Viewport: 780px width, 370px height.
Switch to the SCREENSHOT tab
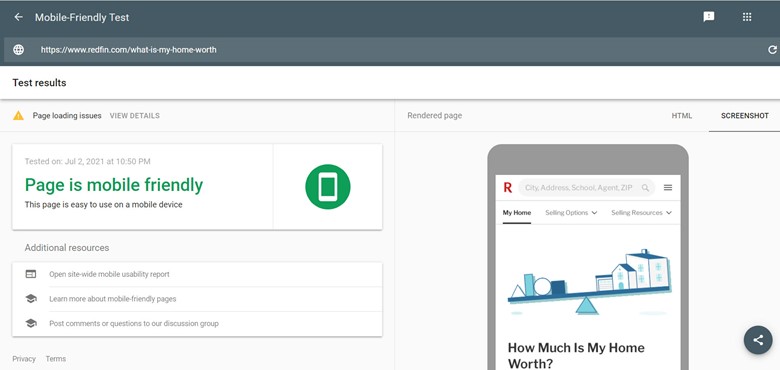(745, 115)
